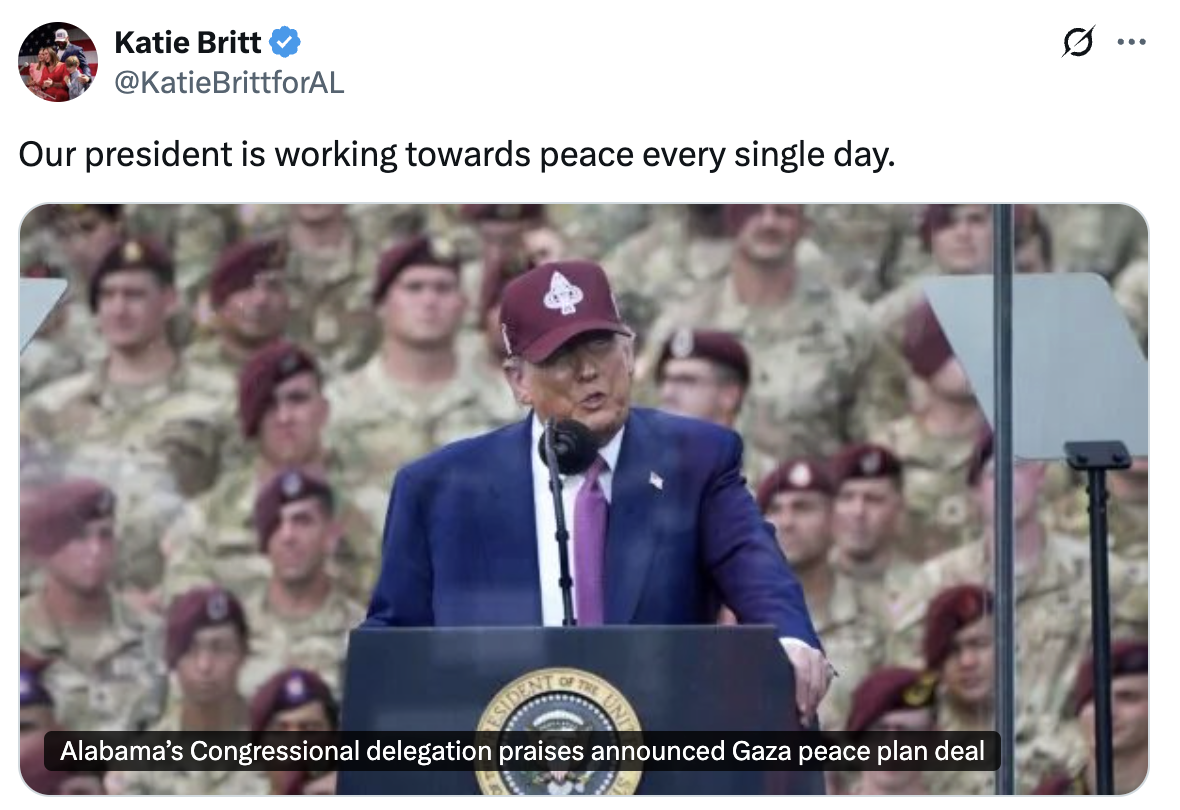Open the Gaza peace plan headline caption
The width and height of the screenshot is (1180, 810).
[x=523, y=750]
